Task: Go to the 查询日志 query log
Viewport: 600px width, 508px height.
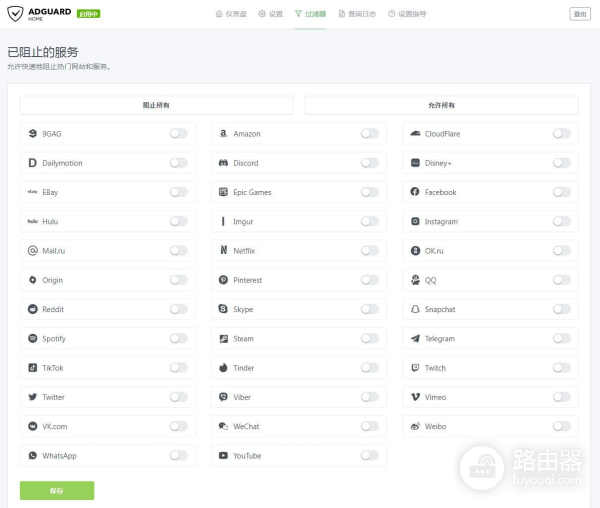Action: click(357, 14)
